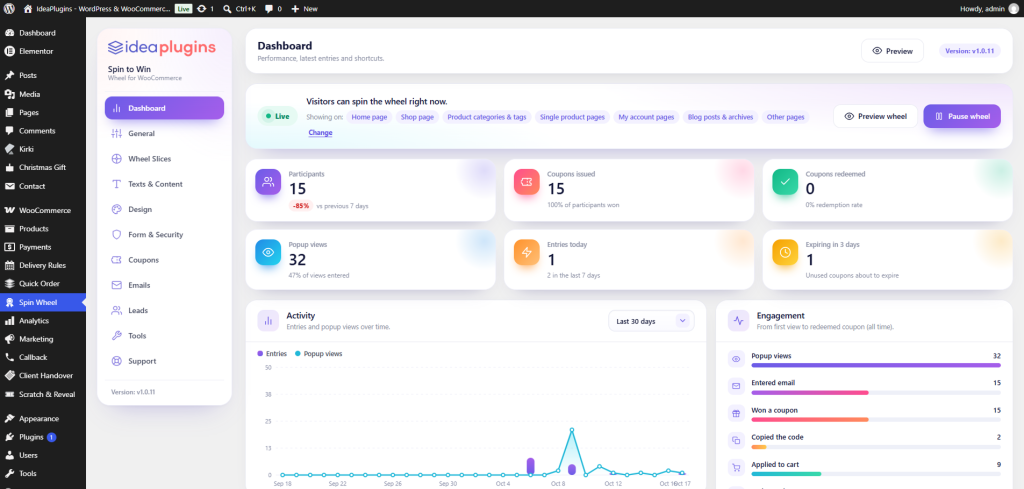The width and height of the screenshot is (1024, 489).
Task: Open WooCommerce in the WordPress sidebar
Action: pyautogui.click(x=42, y=210)
